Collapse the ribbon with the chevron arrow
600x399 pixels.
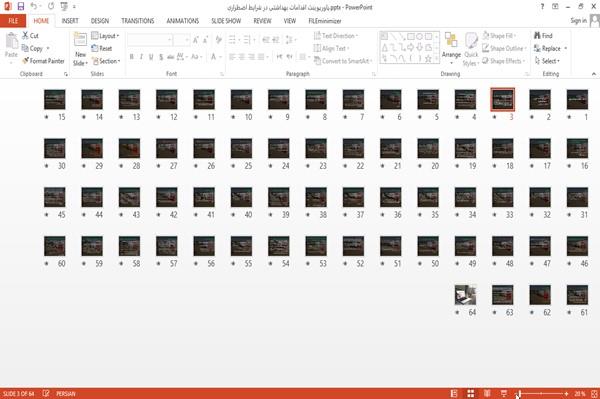click(x=593, y=74)
